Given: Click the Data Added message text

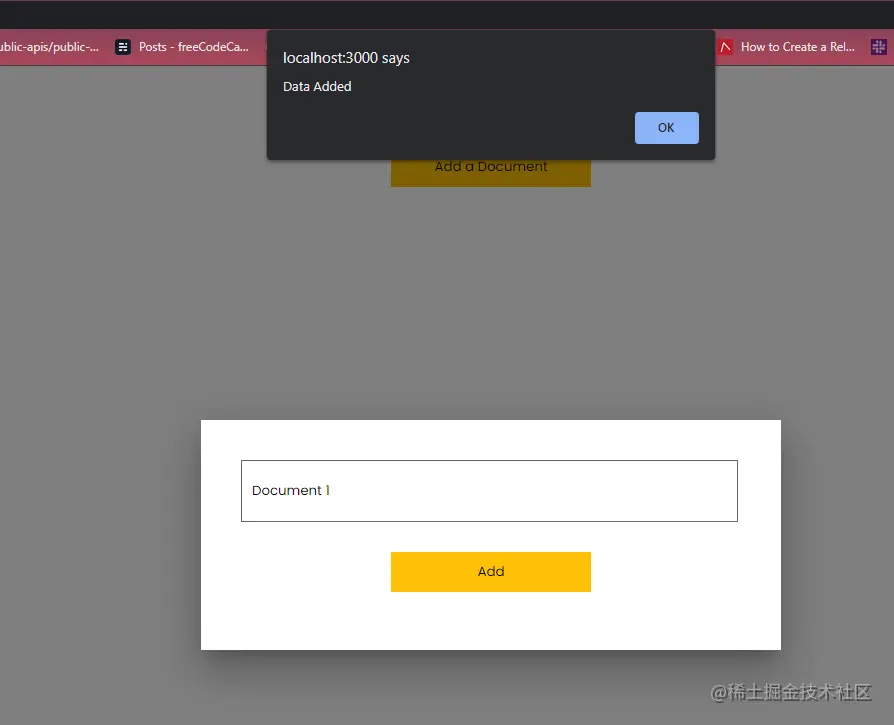Looking at the screenshot, I should pyautogui.click(x=317, y=87).
